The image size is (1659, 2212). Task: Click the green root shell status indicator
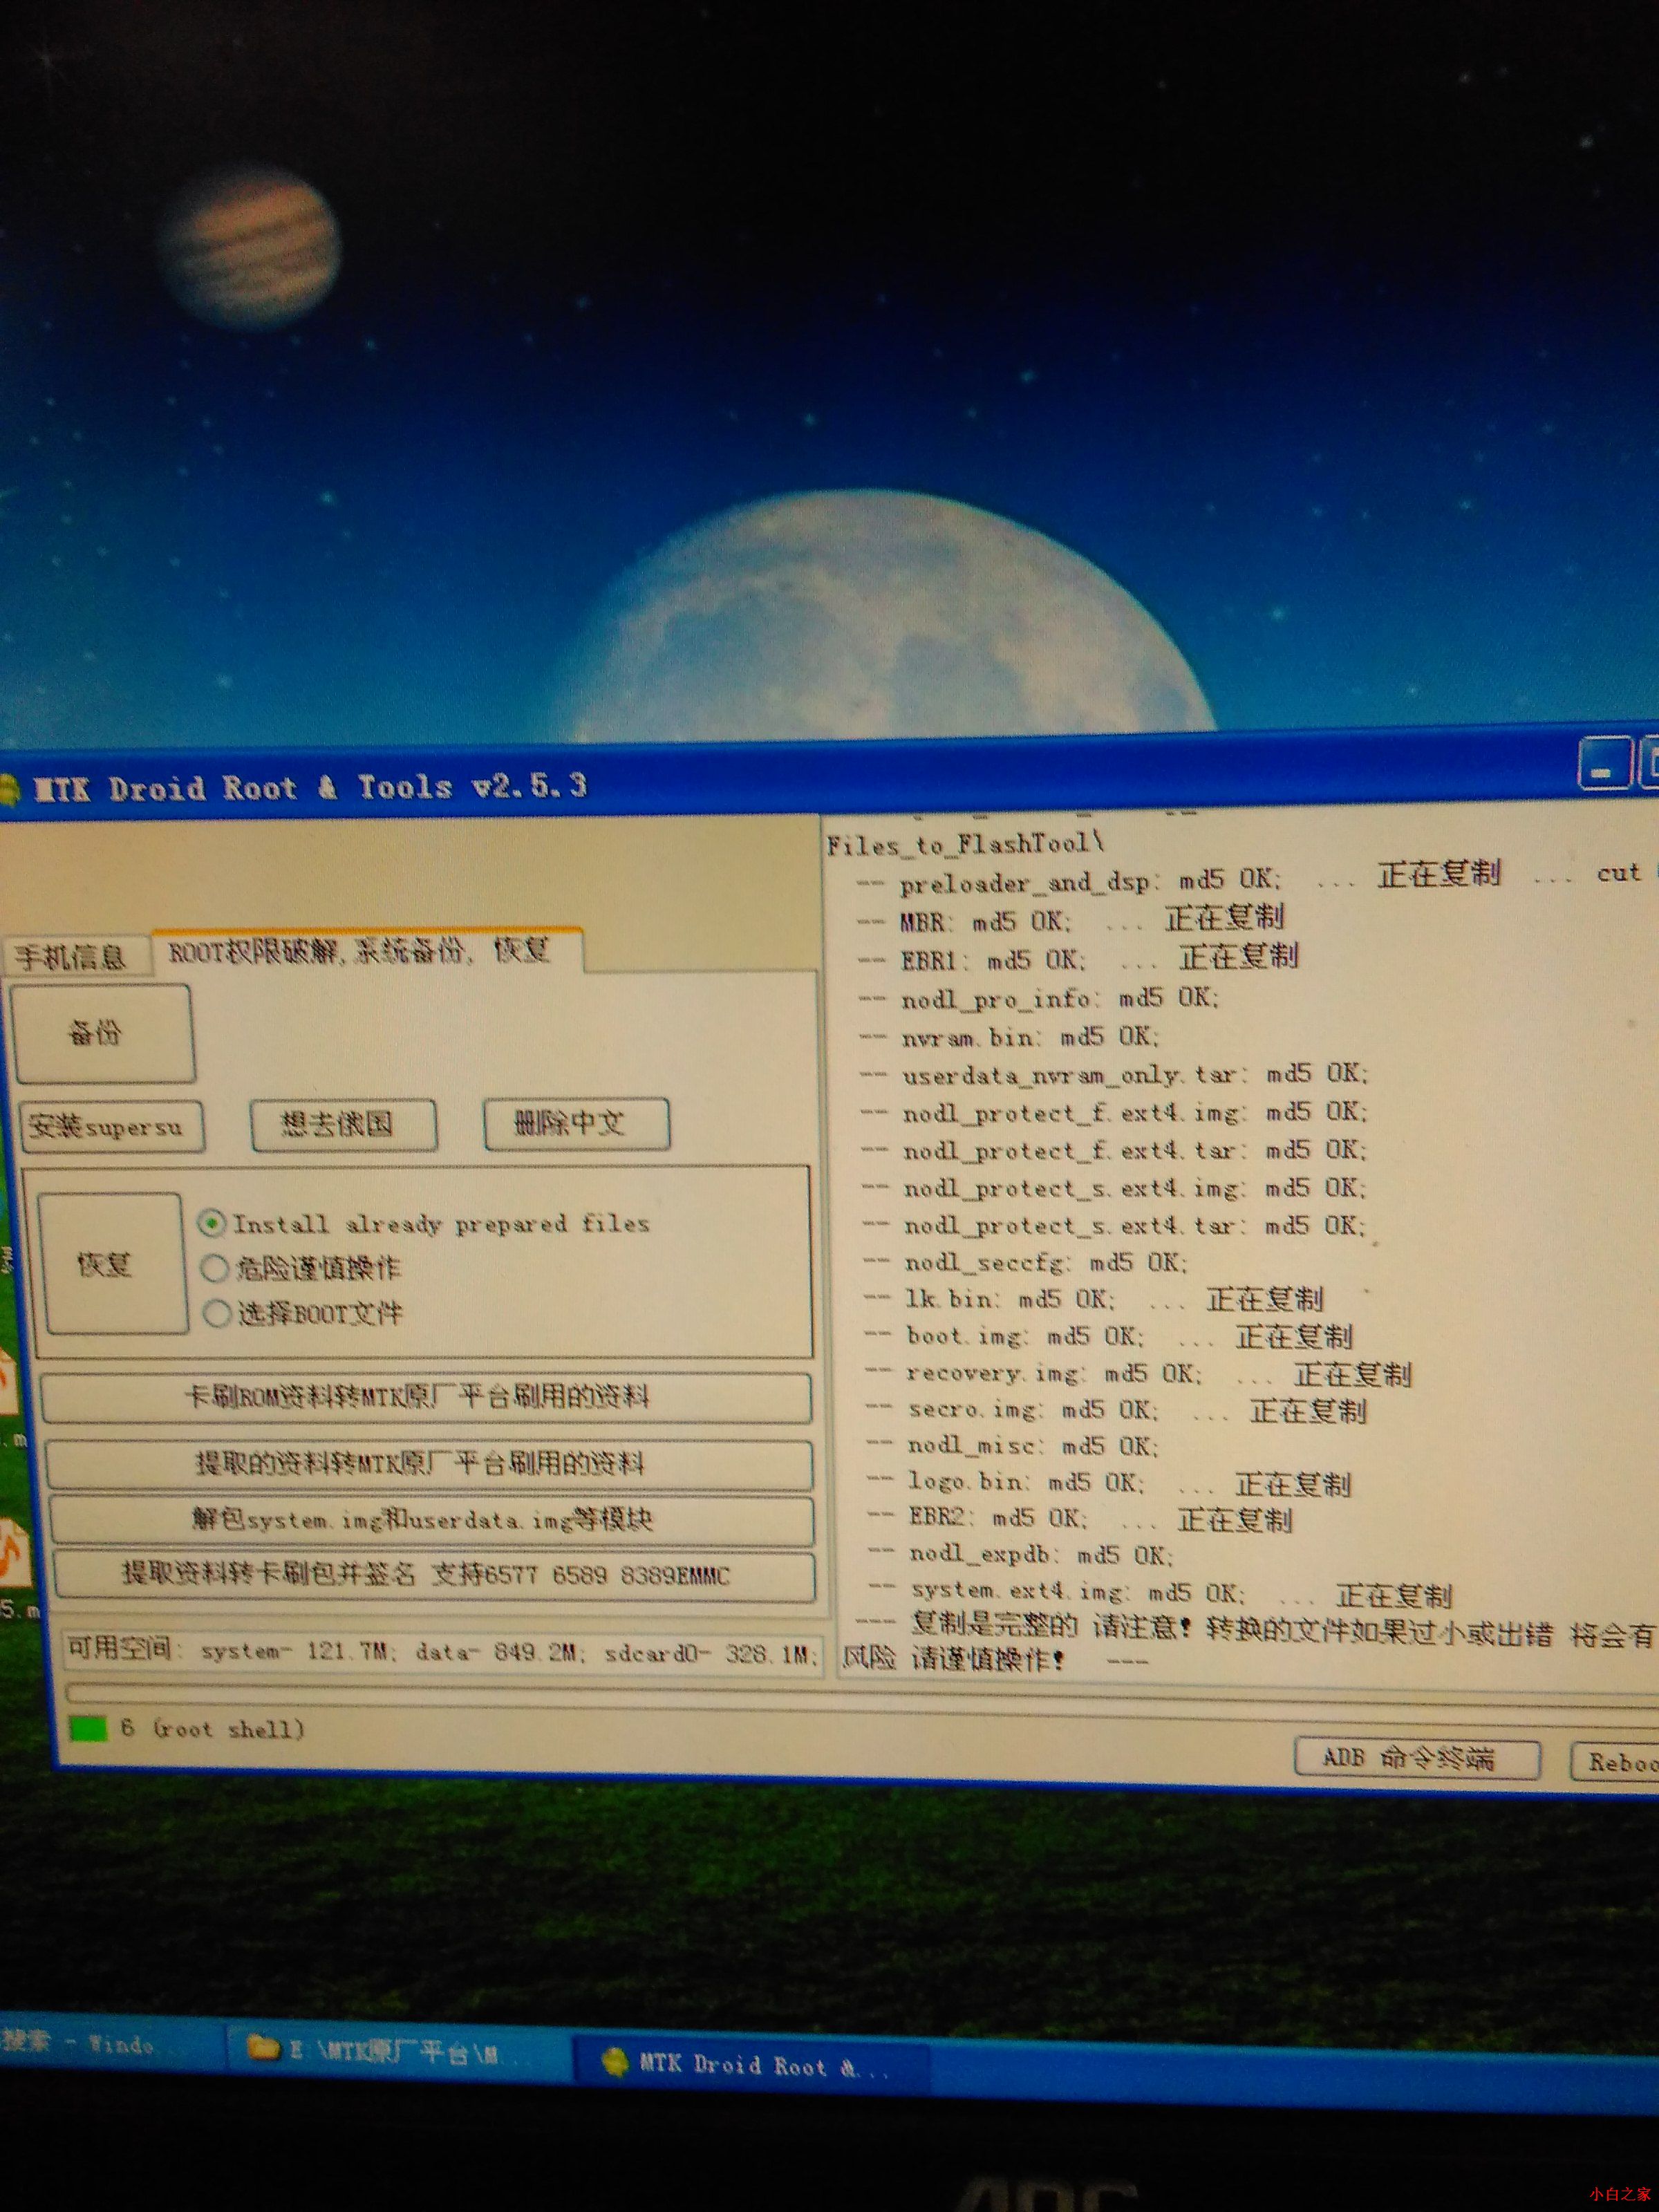[88, 1728]
